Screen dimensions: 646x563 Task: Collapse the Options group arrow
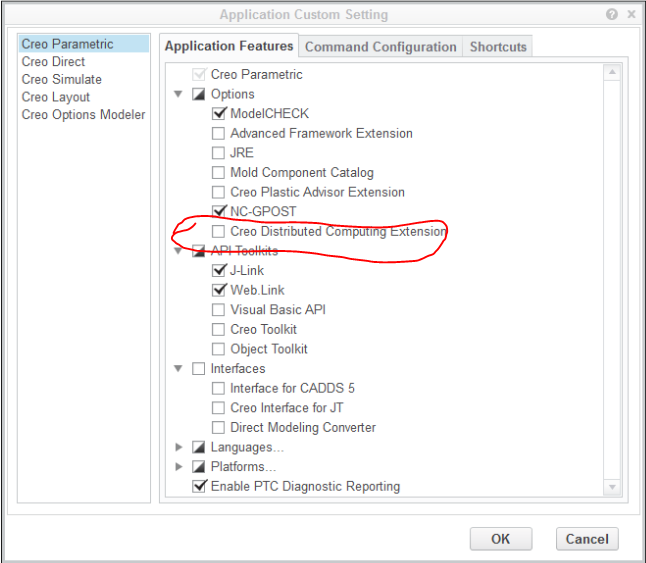click(x=178, y=94)
